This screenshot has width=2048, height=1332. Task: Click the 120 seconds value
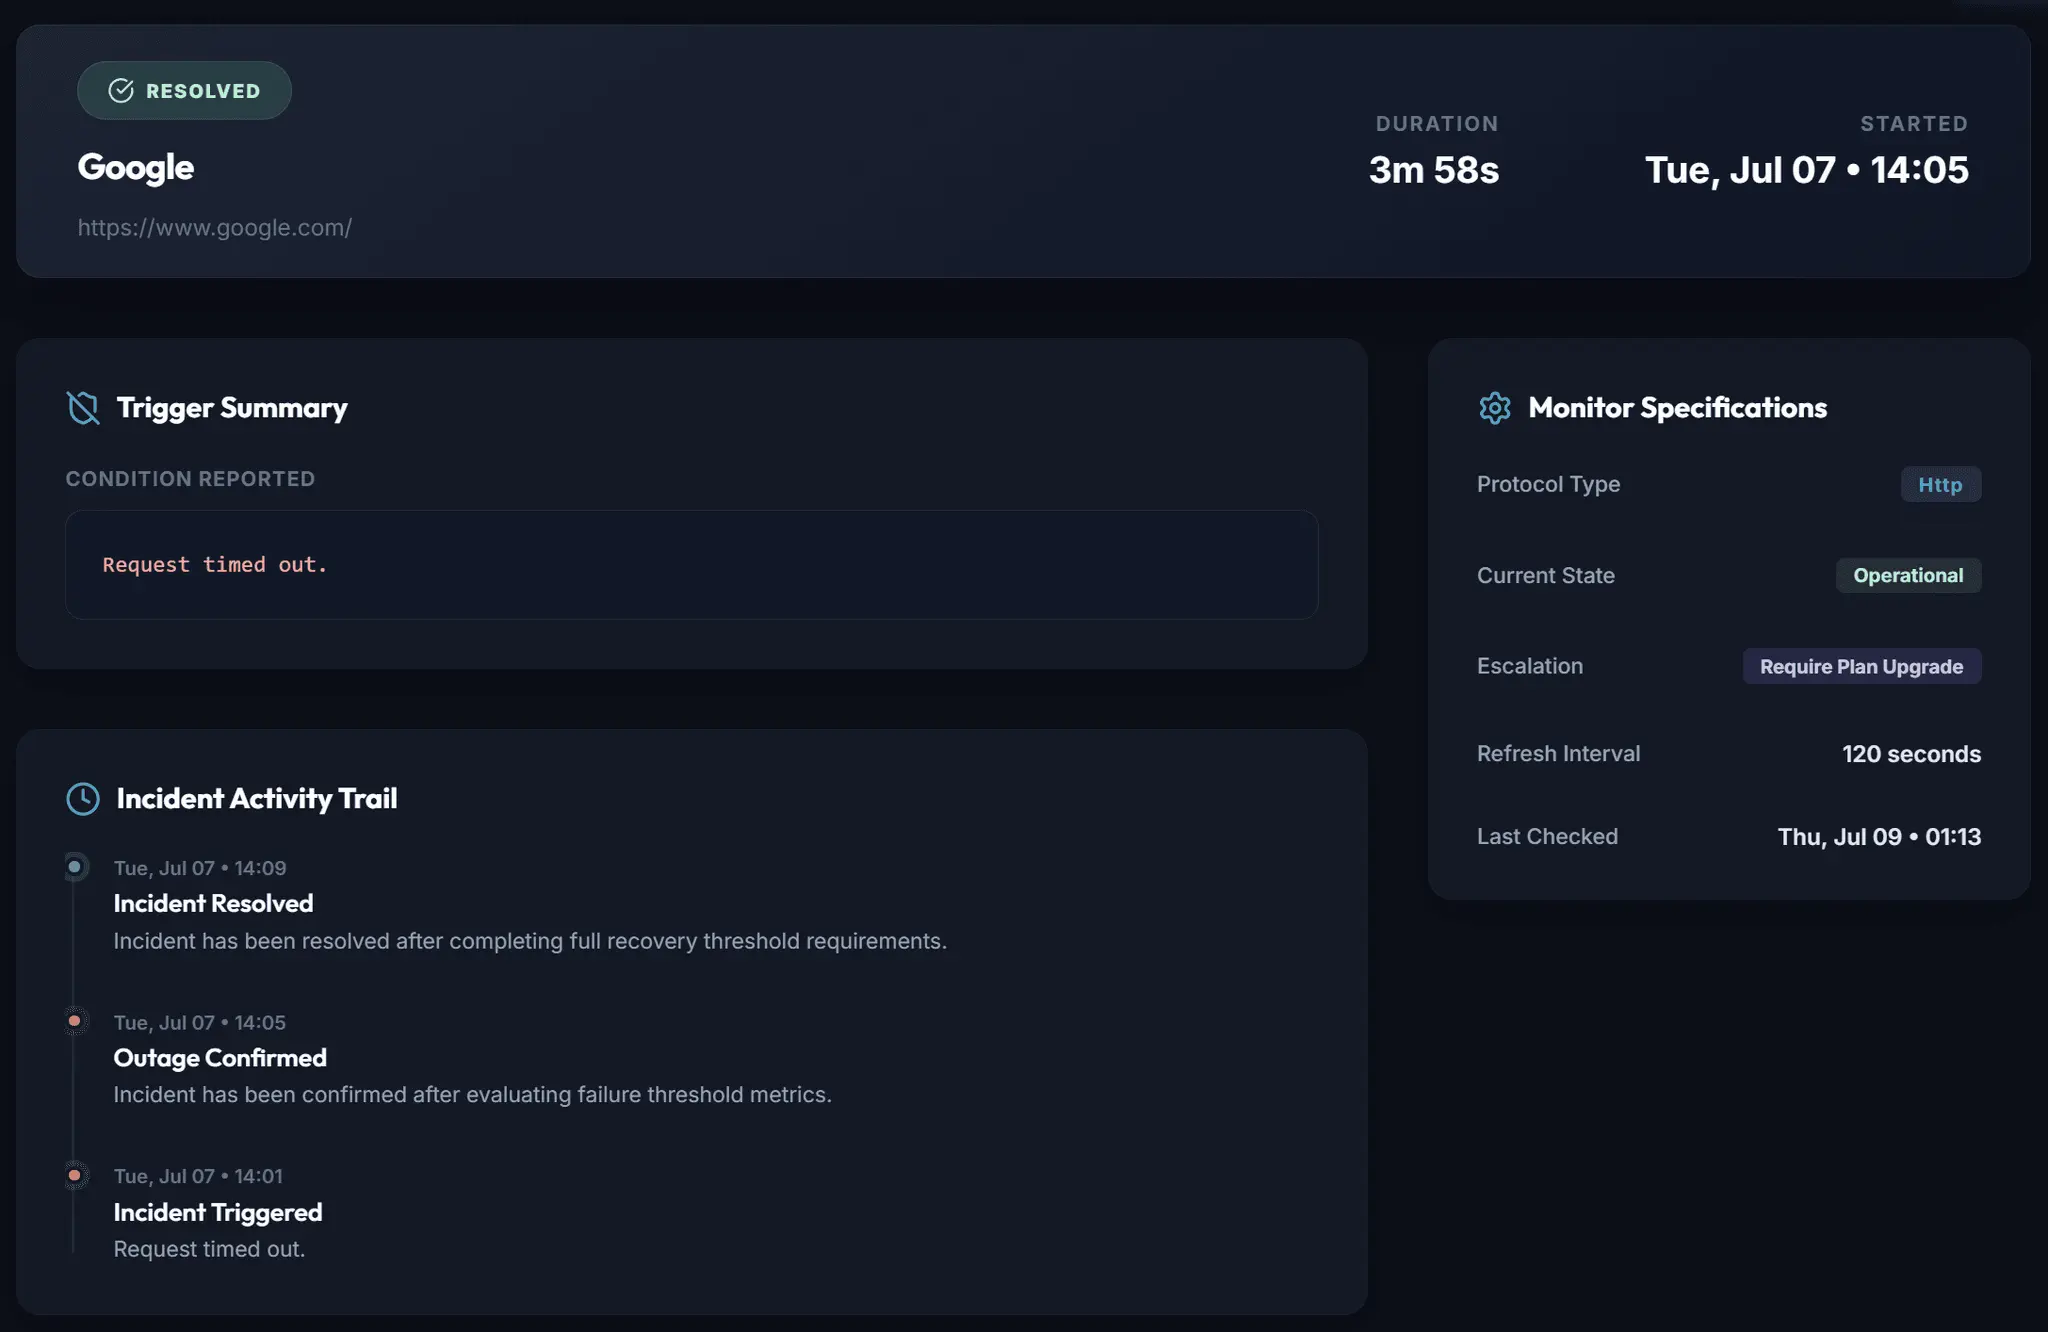(x=1911, y=754)
